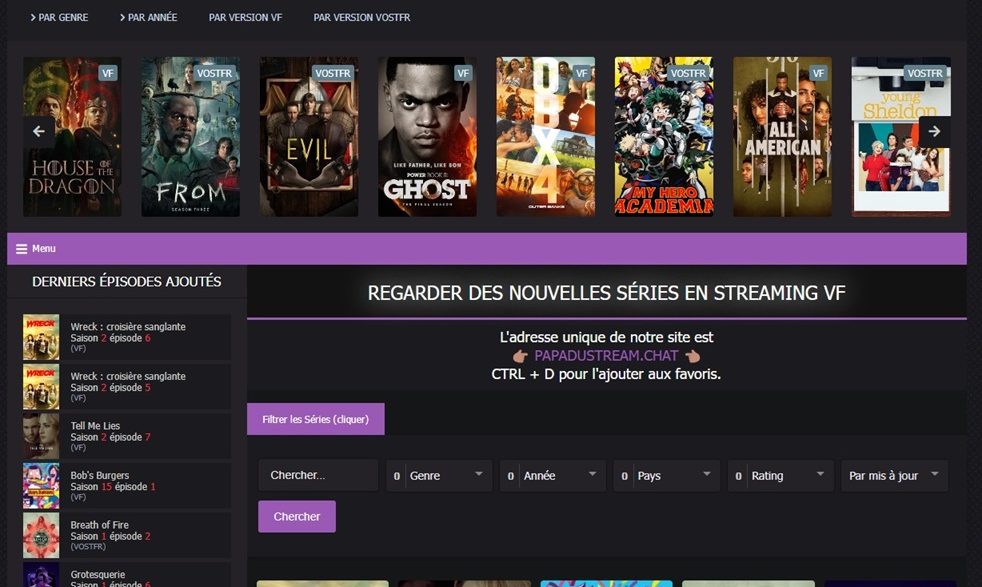Open the Evil series poster
Screen dimensions: 982x587
(309, 137)
